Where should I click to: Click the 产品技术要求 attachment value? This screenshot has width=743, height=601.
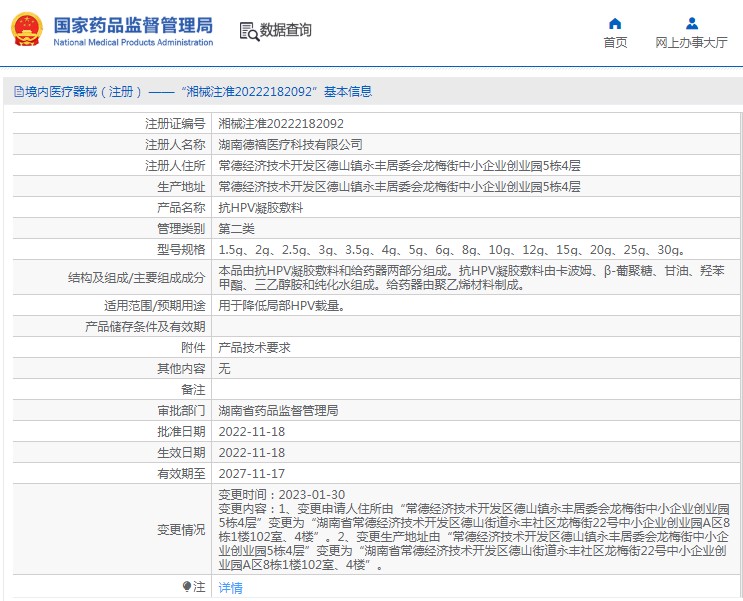point(254,347)
